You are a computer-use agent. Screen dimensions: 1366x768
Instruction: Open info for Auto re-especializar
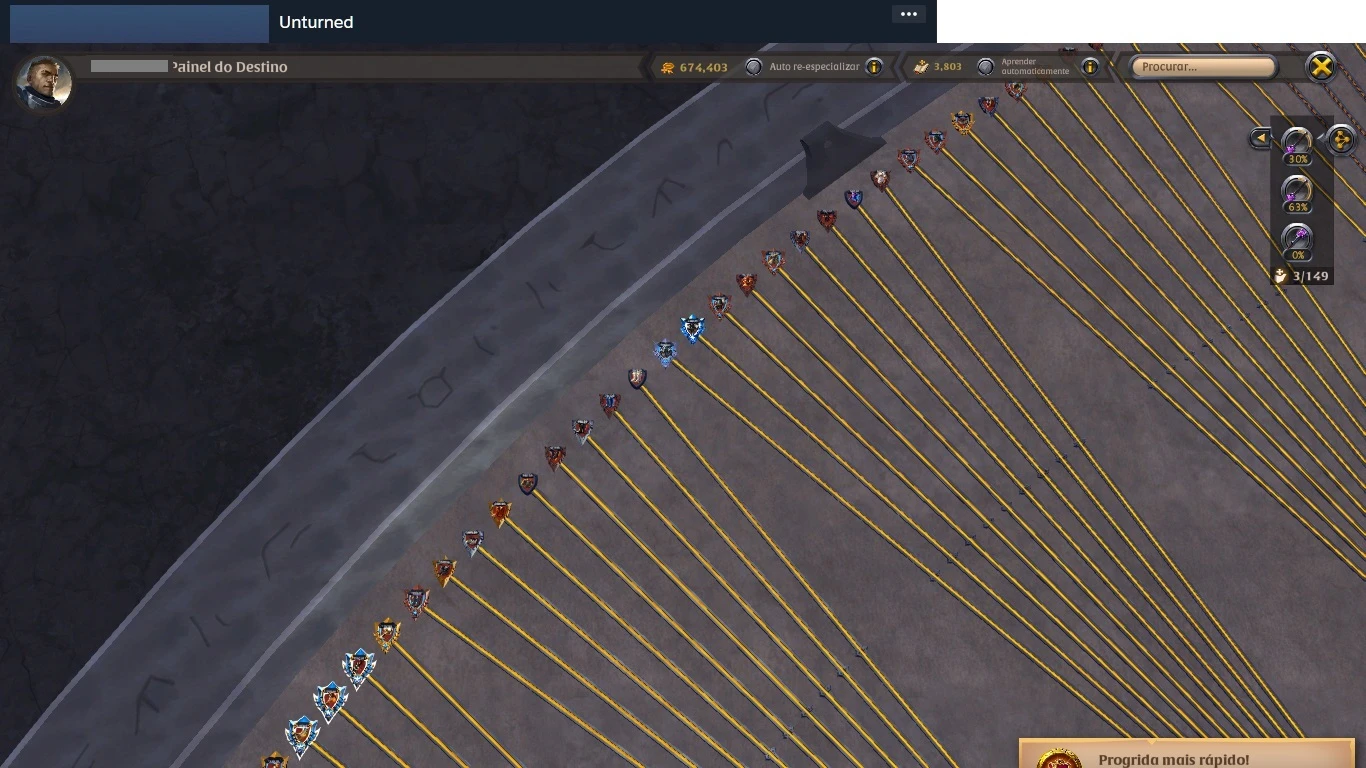(x=874, y=67)
